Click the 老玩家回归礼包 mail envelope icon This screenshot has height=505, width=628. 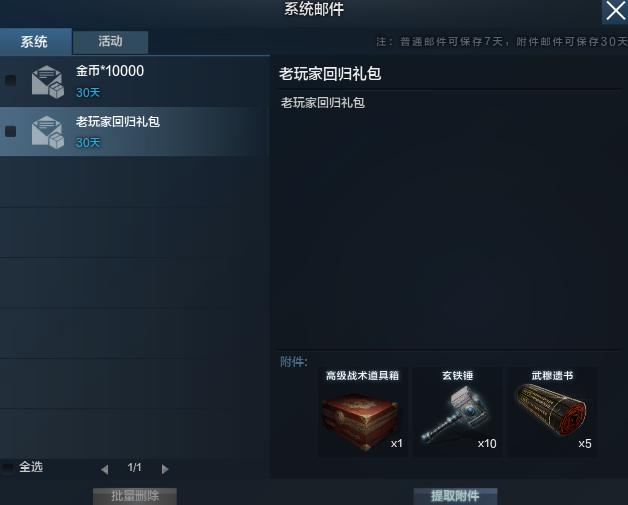pos(48,132)
